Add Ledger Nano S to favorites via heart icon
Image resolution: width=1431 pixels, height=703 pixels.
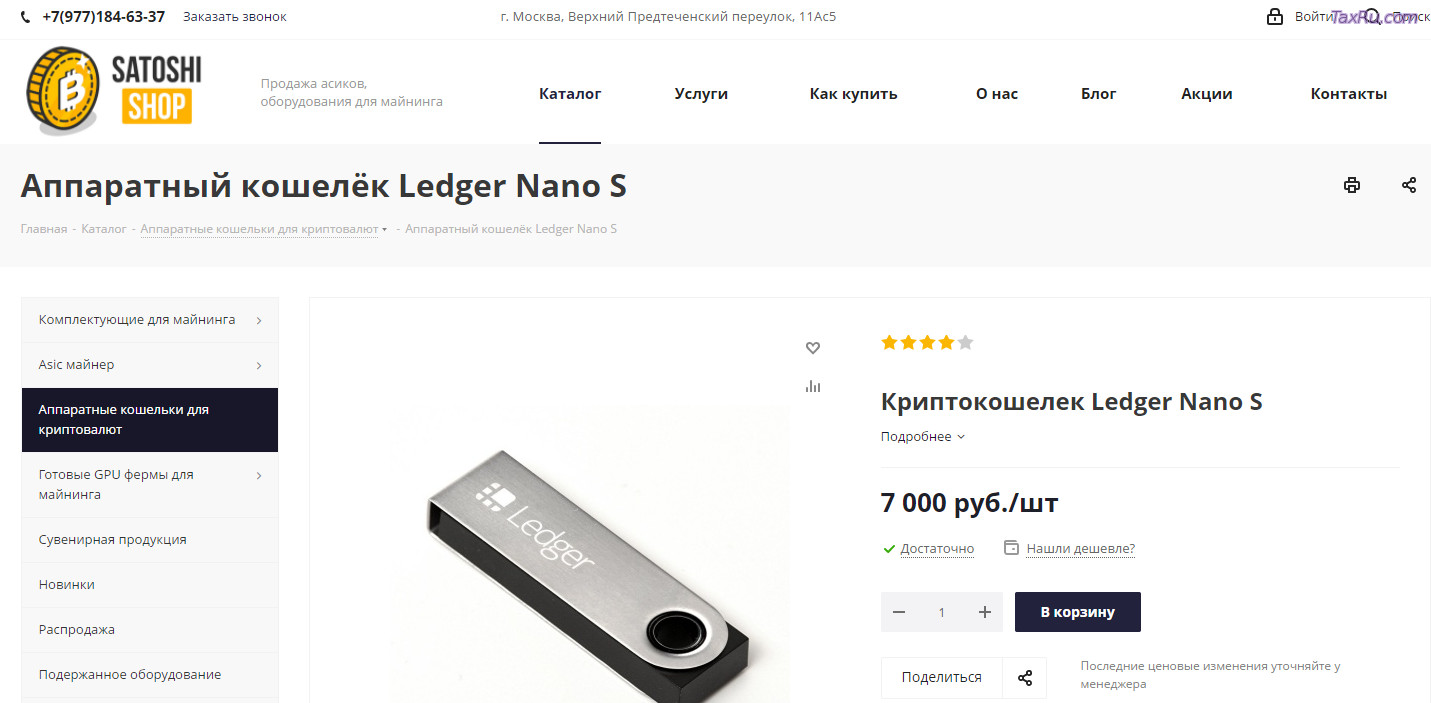[813, 348]
